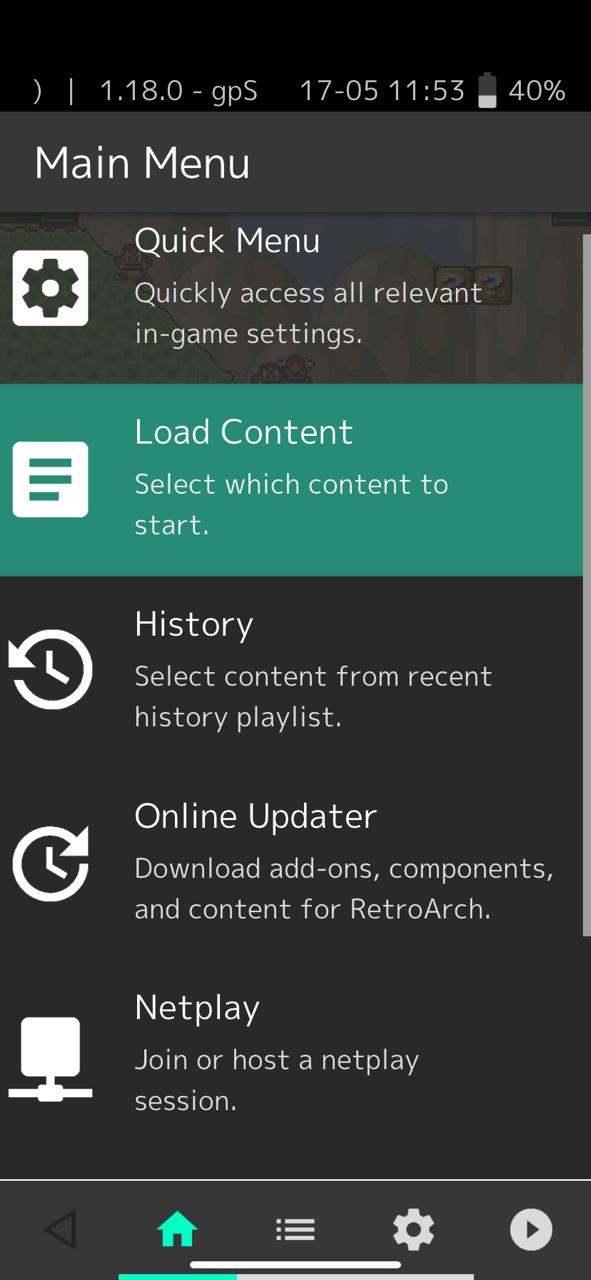Tap the Quick Menu gear icon
The image size is (591, 1280).
[x=50, y=288]
